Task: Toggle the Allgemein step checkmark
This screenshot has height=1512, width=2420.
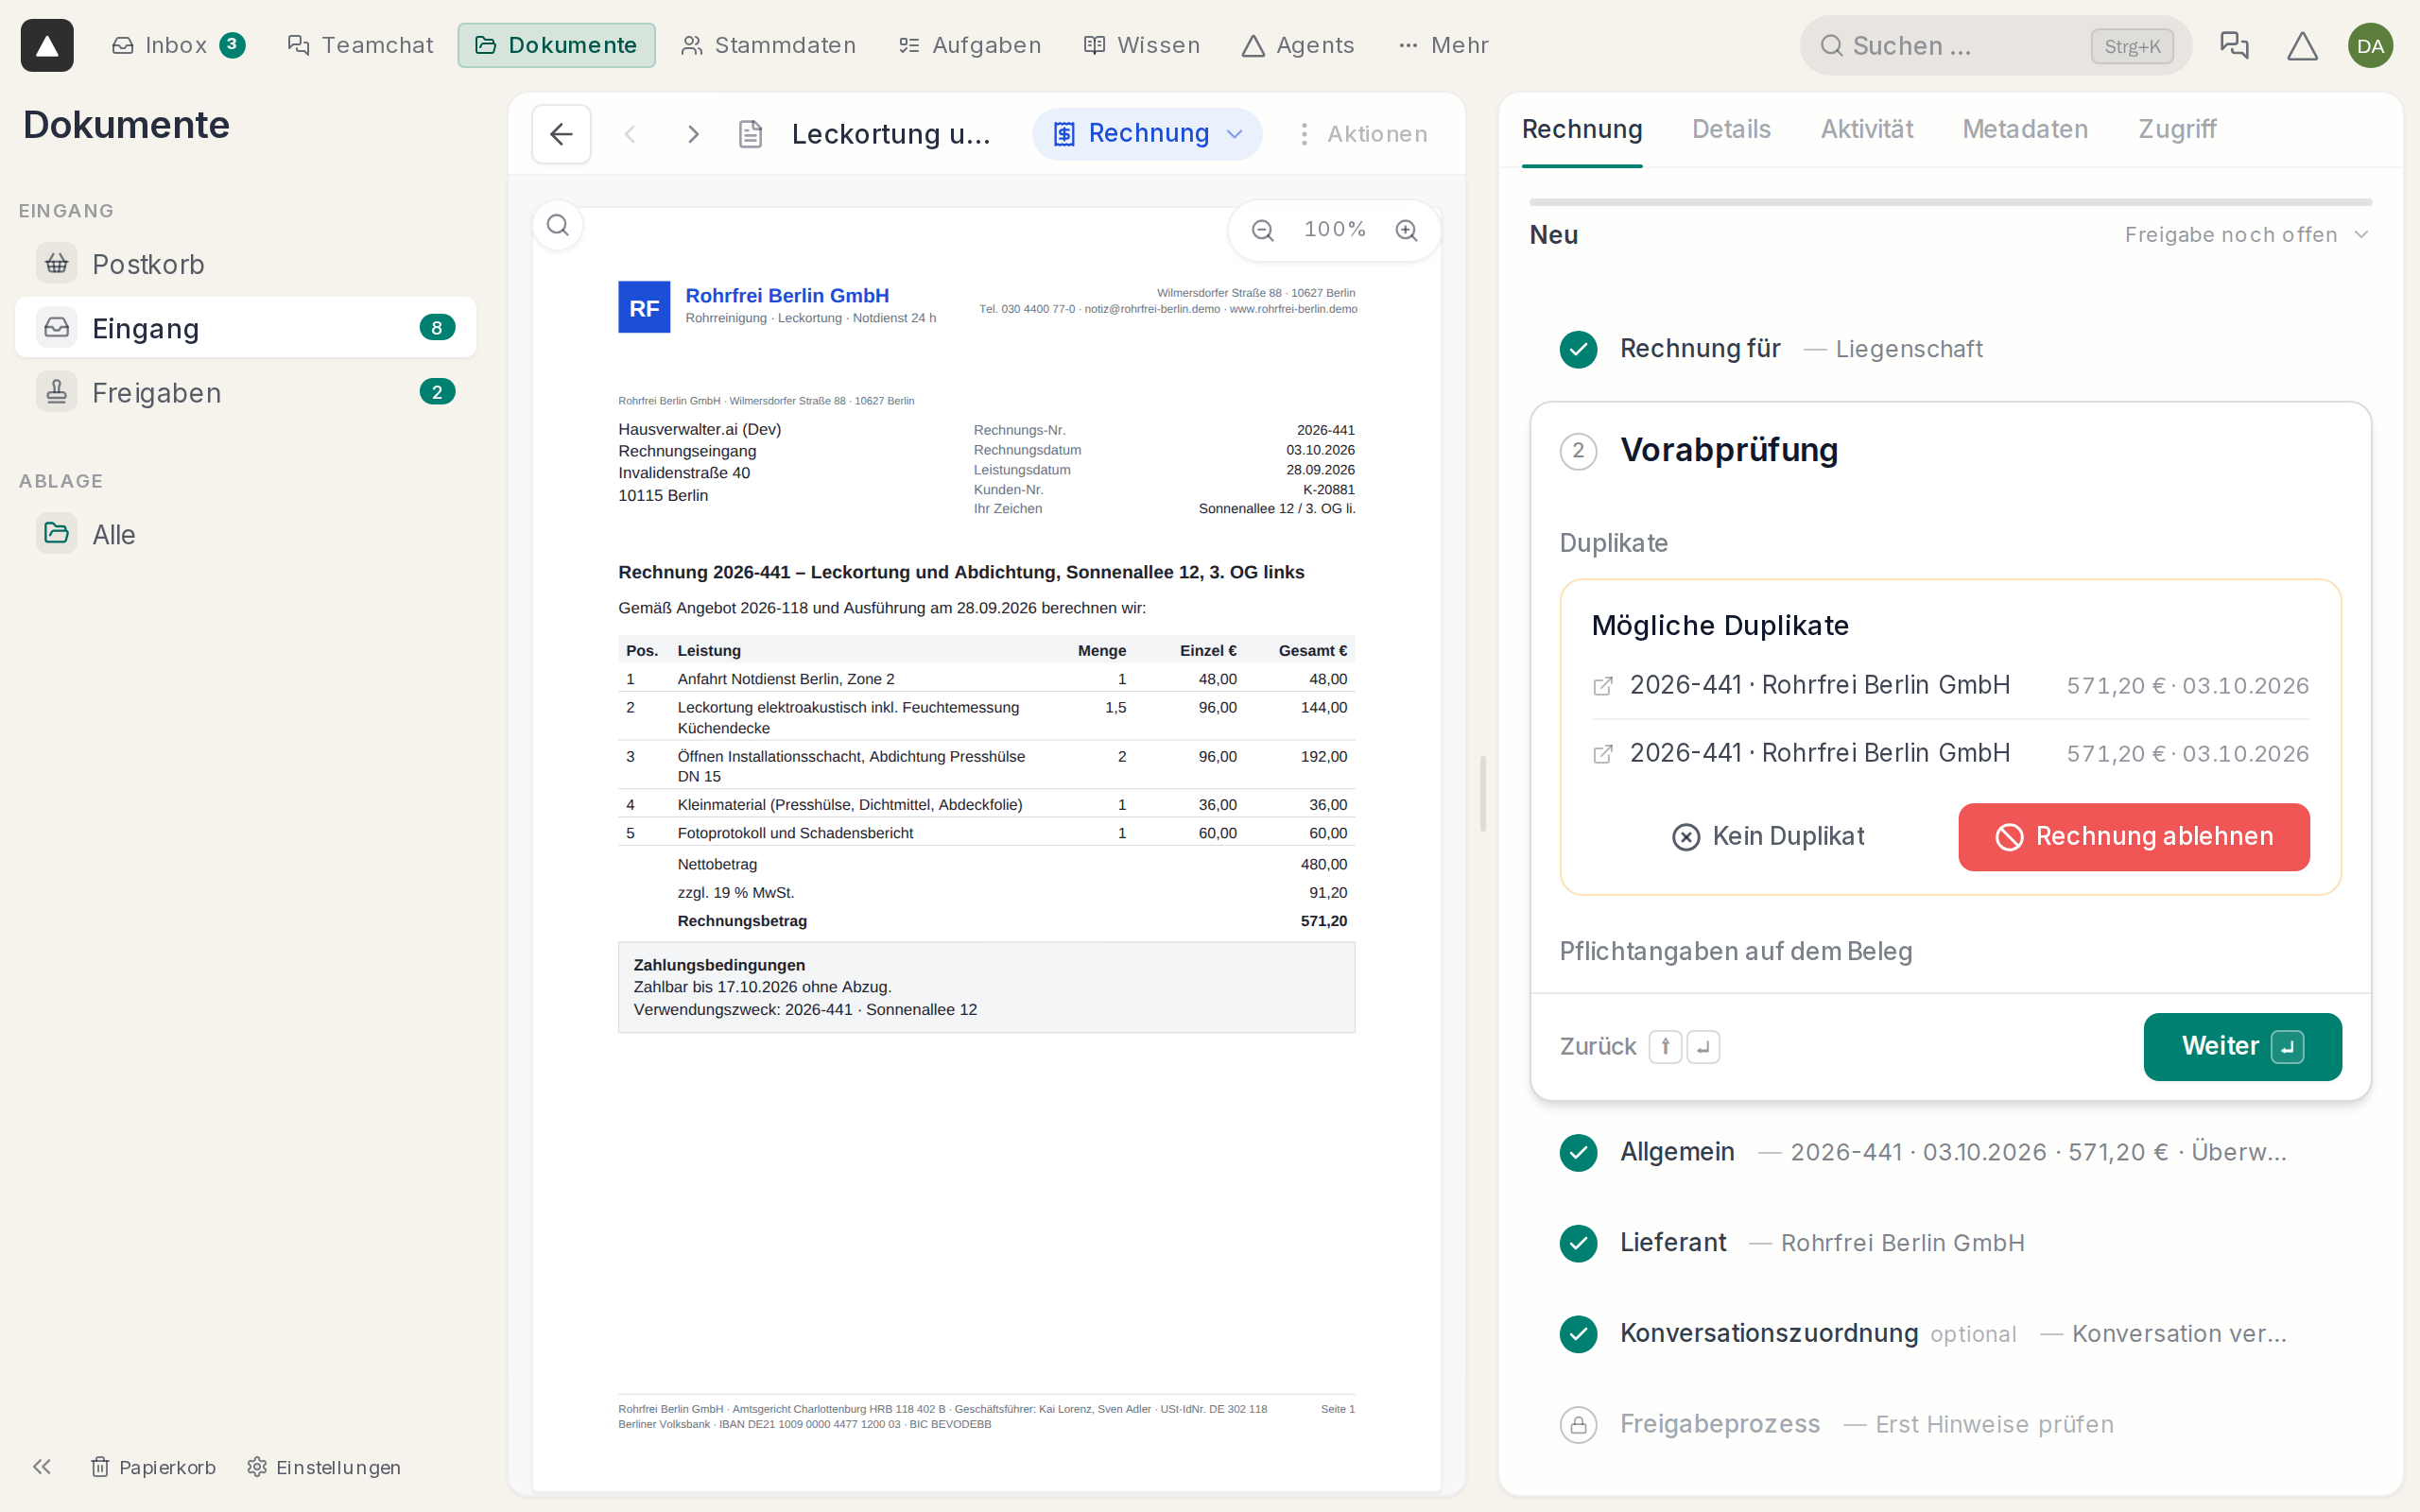Action: (1578, 1152)
